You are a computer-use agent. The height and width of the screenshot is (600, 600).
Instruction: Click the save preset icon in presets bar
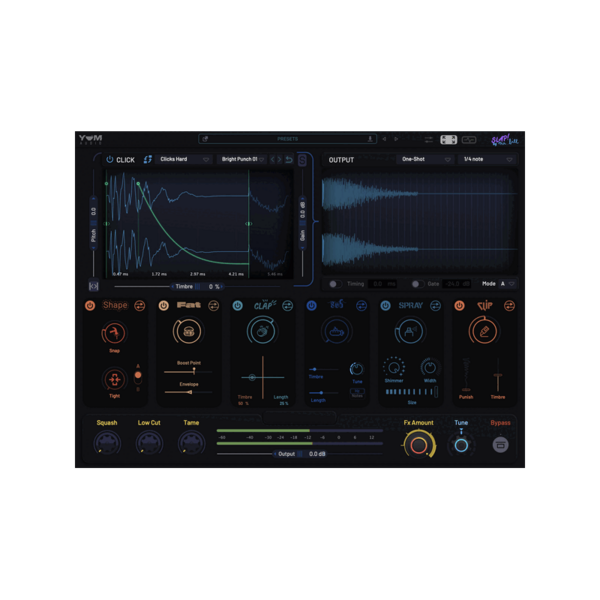coord(370,139)
